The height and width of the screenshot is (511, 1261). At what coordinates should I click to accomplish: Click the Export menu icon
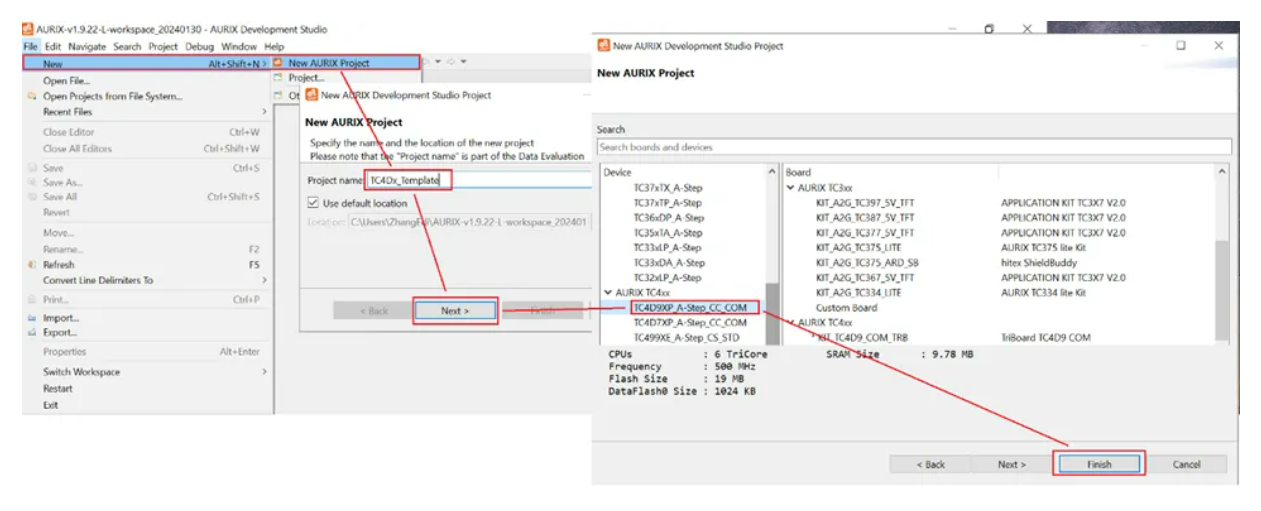(x=32, y=332)
